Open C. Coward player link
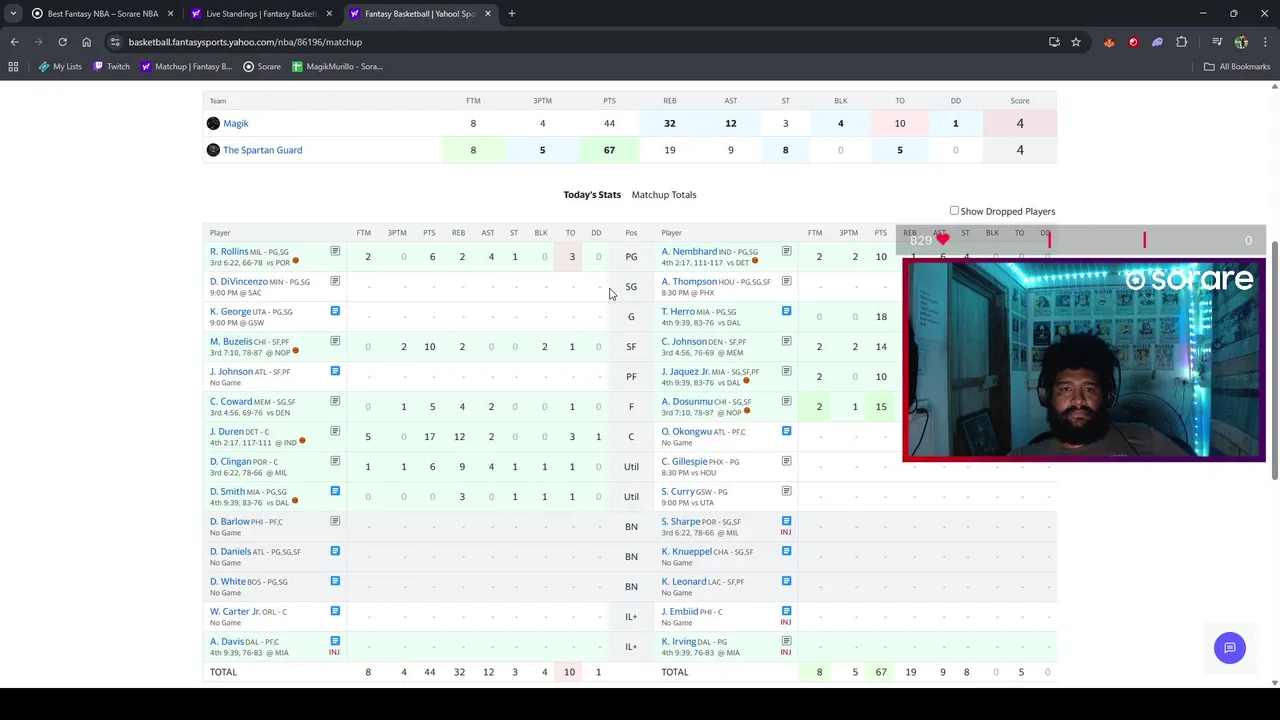The image size is (1280, 720). (x=231, y=401)
